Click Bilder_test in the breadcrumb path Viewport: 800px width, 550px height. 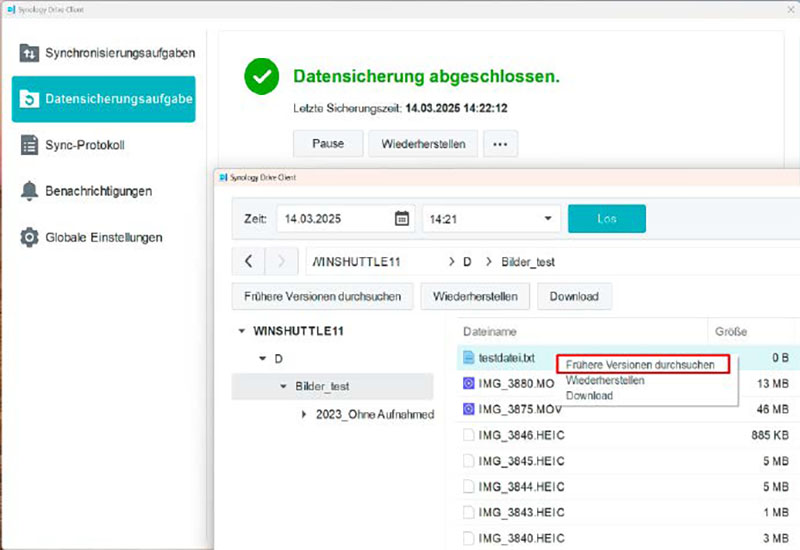tap(528, 262)
